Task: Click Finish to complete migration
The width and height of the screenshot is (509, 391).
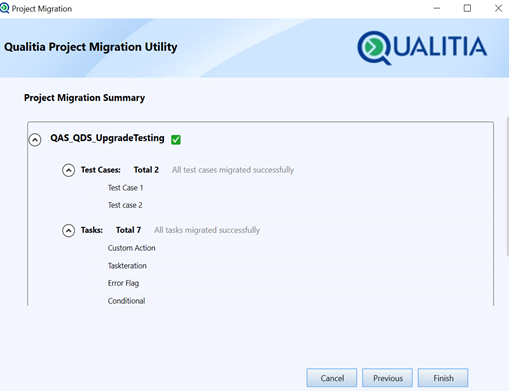Action: (x=443, y=378)
